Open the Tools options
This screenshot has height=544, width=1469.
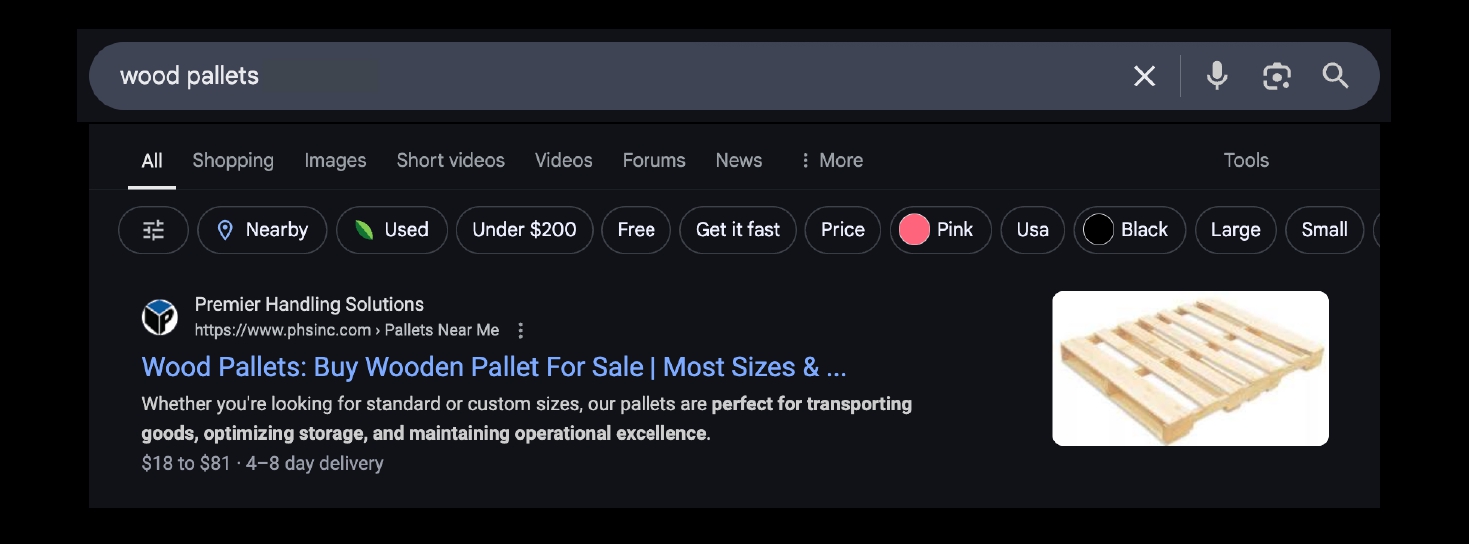[1246, 160]
